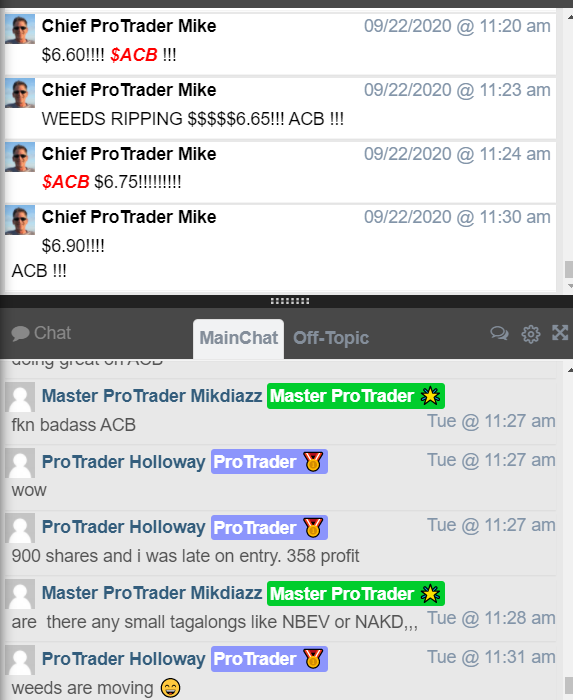Click the conversations speech bubbles icon
This screenshot has width=573, height=700.
499,333
